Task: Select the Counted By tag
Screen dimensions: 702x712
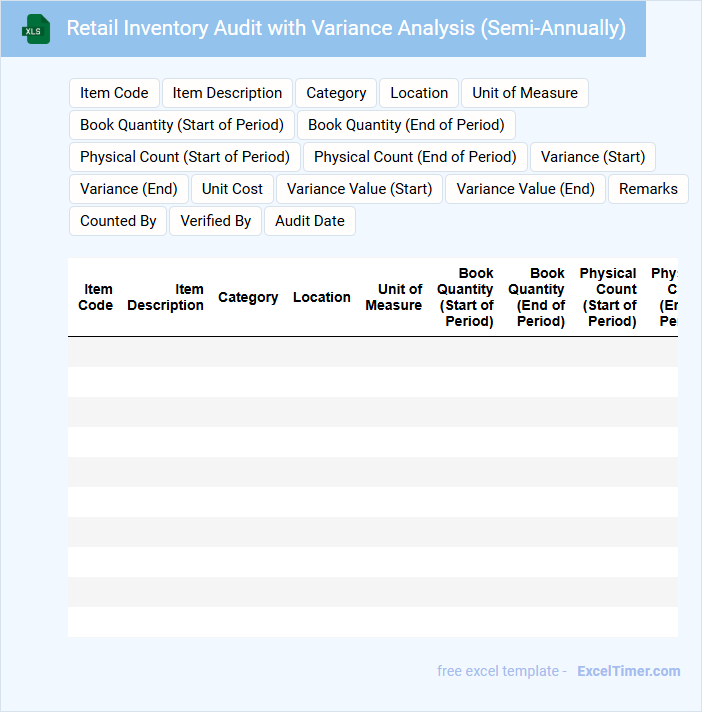Action: click(x=118, y=221)
